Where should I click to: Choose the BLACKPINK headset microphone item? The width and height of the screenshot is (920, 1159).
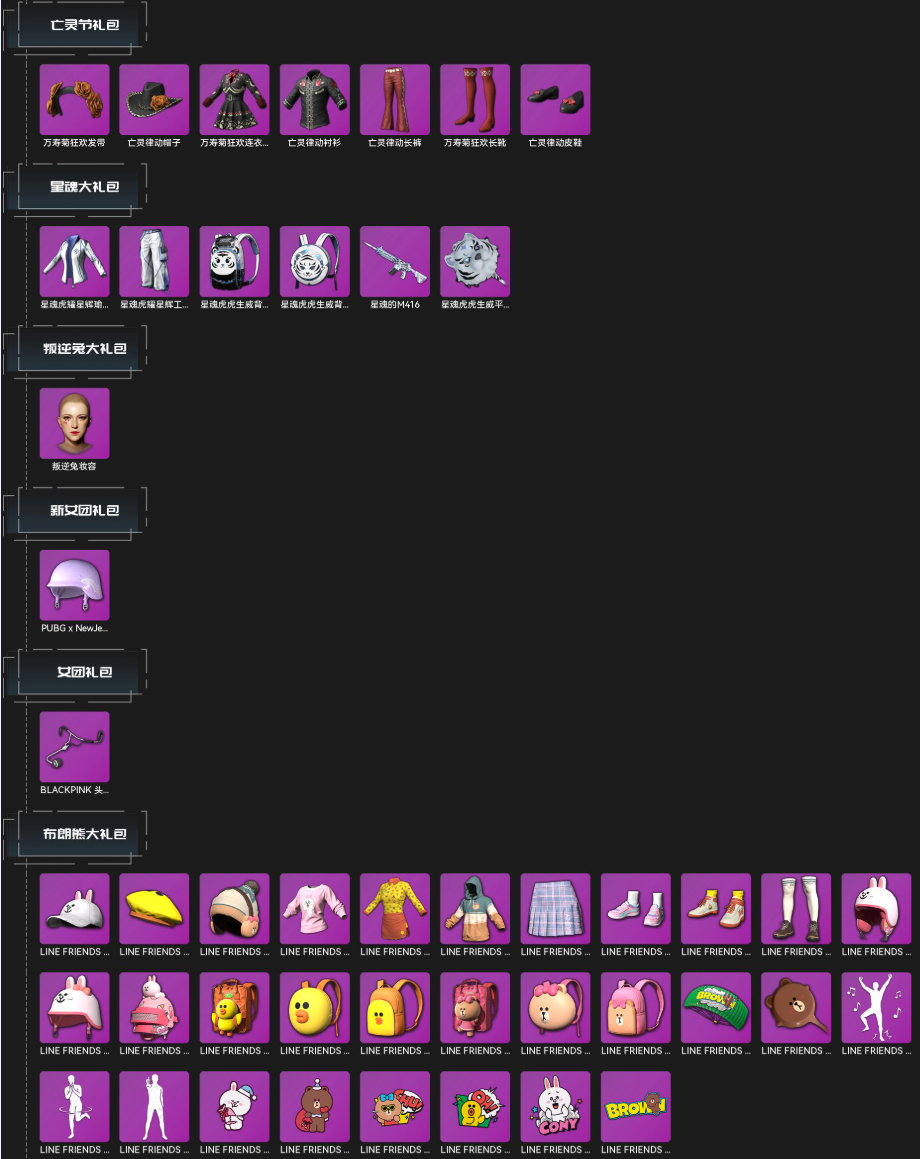[74, 747]
